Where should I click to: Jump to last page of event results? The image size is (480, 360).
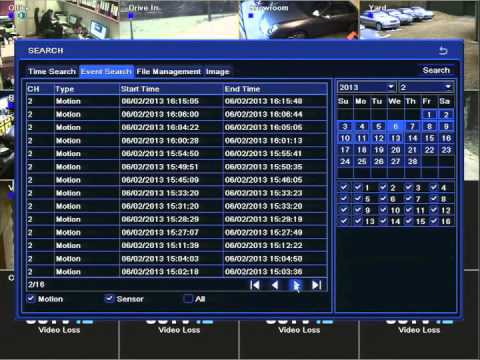point(316,285)
